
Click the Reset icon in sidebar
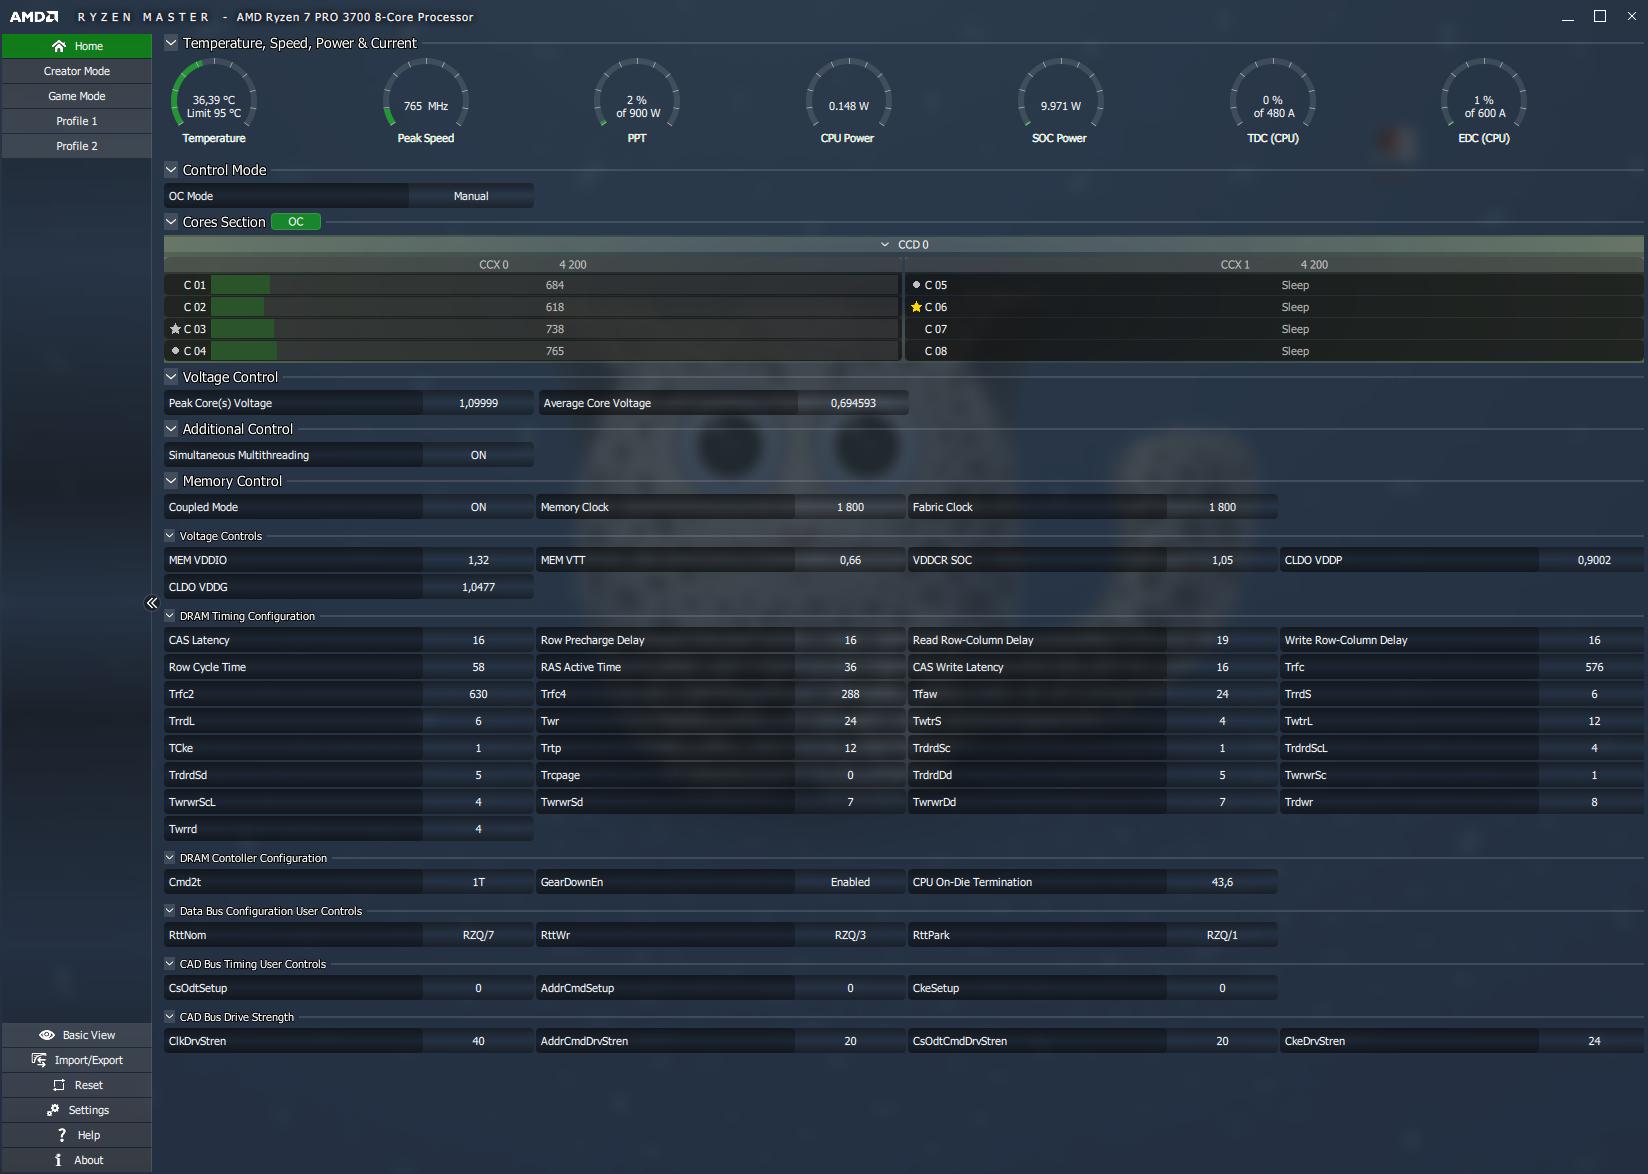(x=59, y=1085)
